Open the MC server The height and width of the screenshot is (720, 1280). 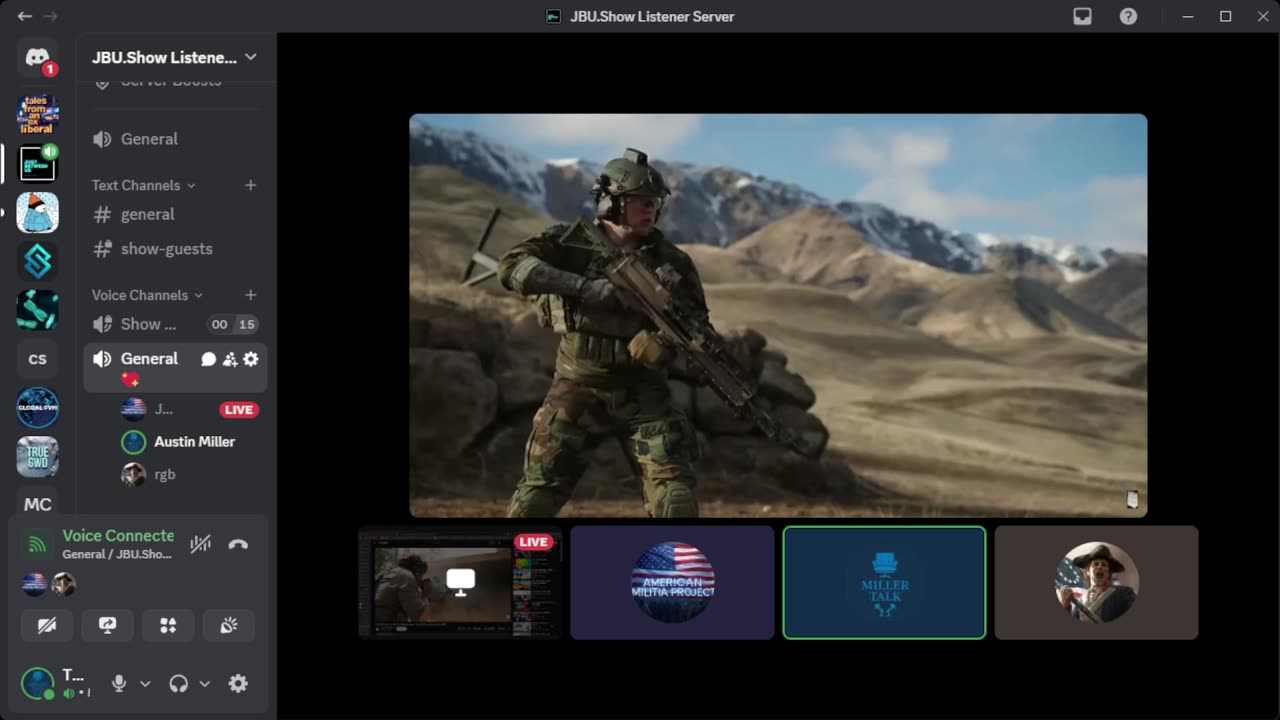click(37, 504)
